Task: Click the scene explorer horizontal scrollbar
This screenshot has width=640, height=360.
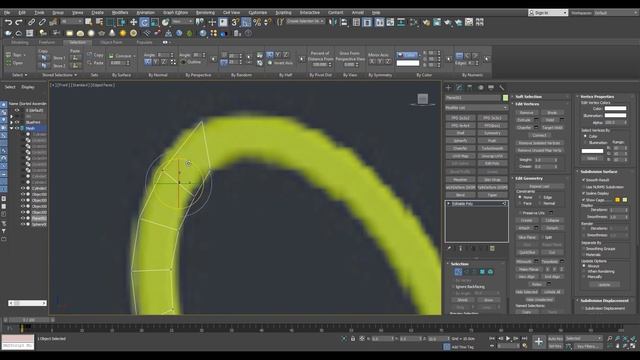Action: (27, 303)
